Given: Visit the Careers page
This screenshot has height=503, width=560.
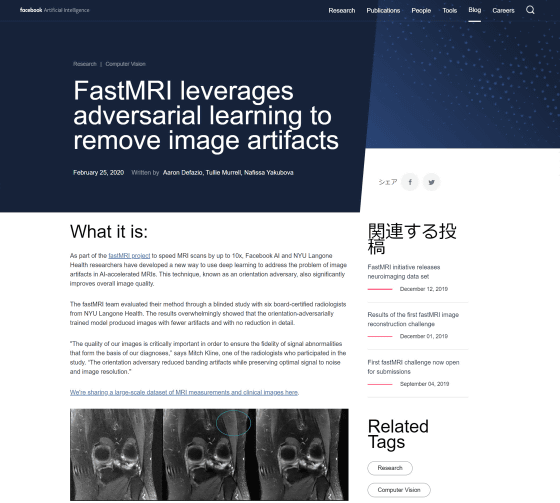Looking at the screenshot, I should point(503,11).
